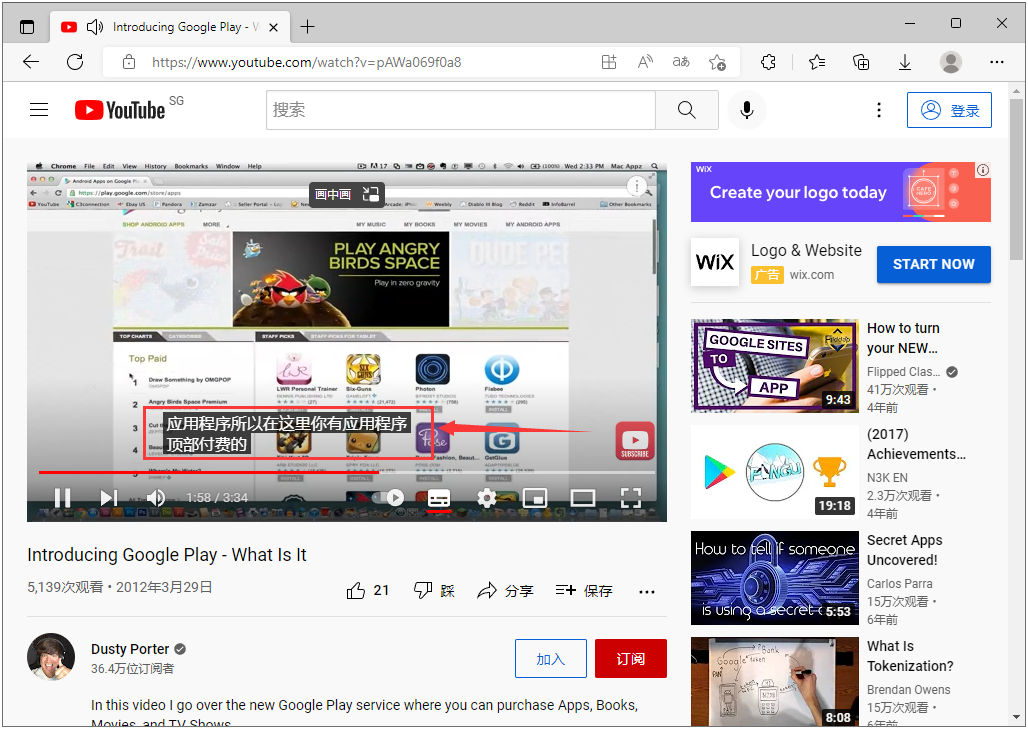Like the video with 21 likes
This screenshot has height=729, width=1028.
pyautogui.click(x=368, y=591)
